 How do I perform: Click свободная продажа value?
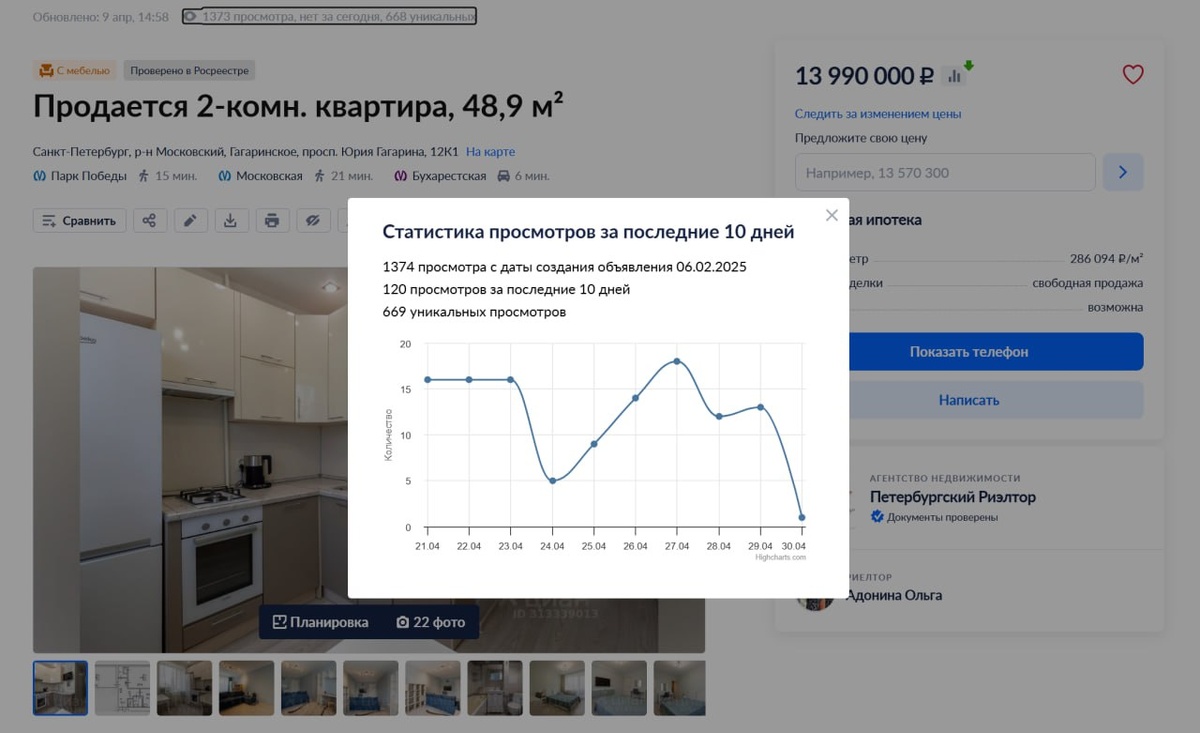(1088, 283)
